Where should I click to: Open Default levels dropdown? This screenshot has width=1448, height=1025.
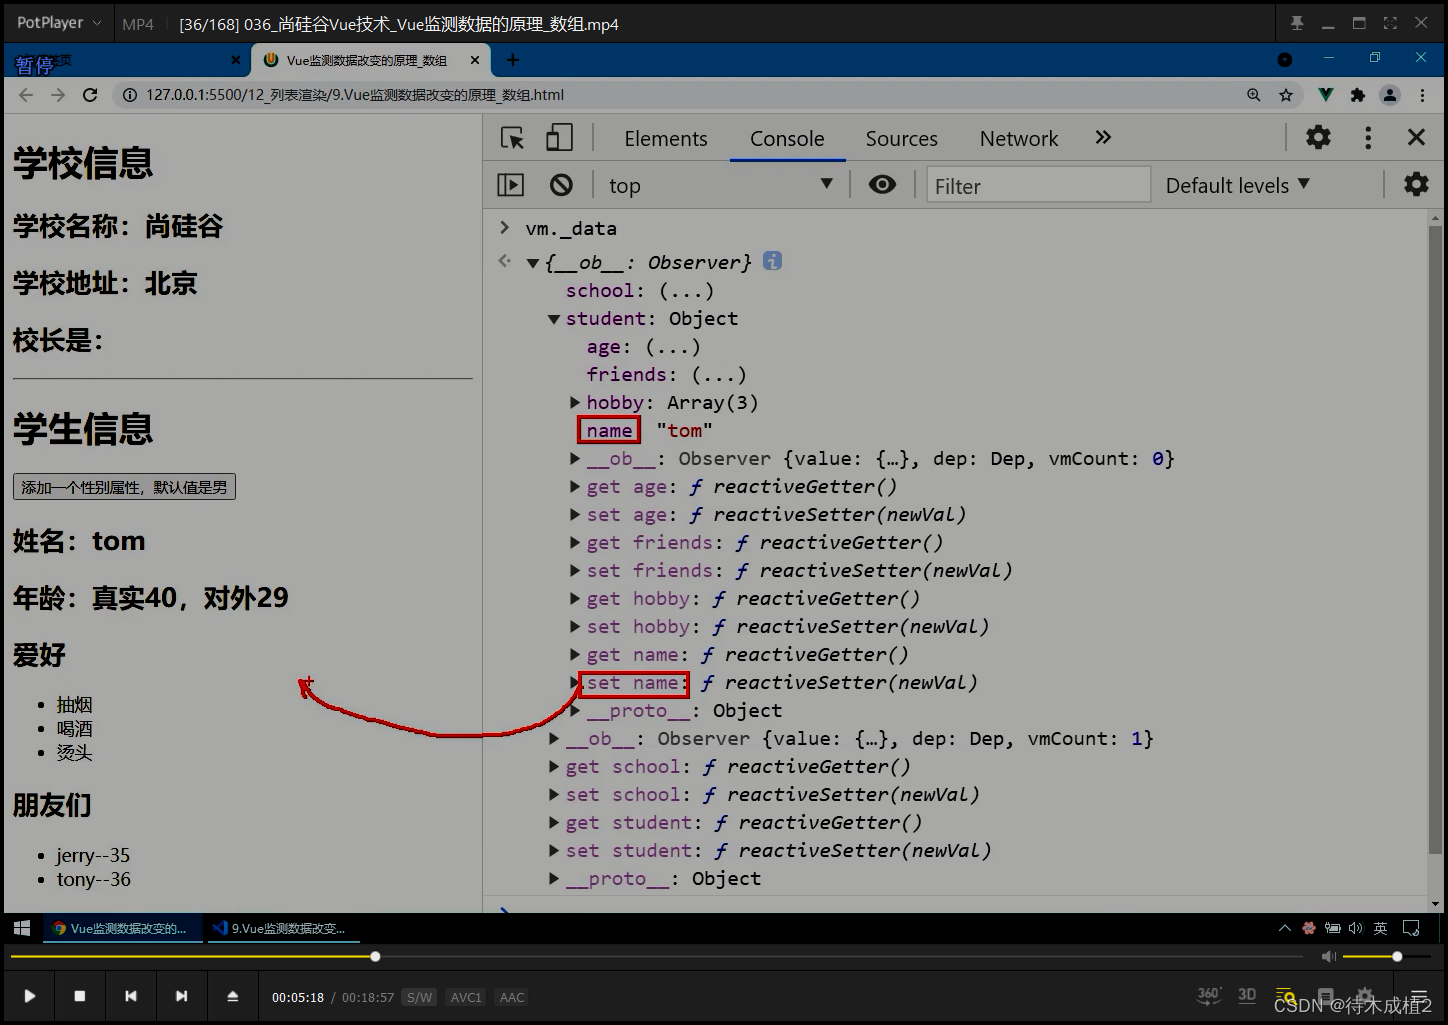click(x=1238, y=185)
